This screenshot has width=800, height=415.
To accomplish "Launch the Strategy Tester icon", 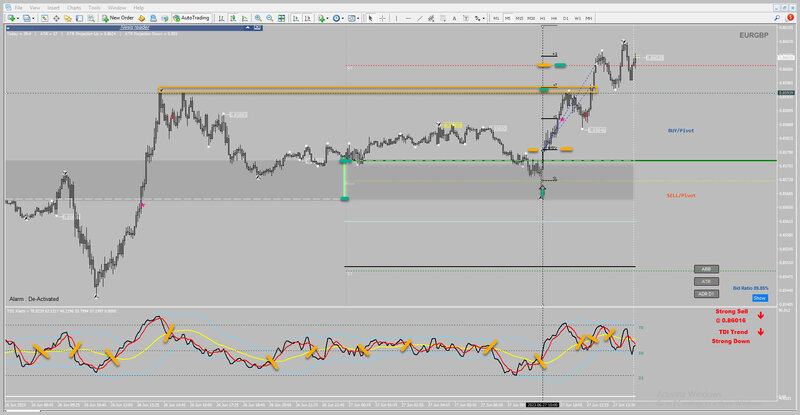I will coord(91,18).
